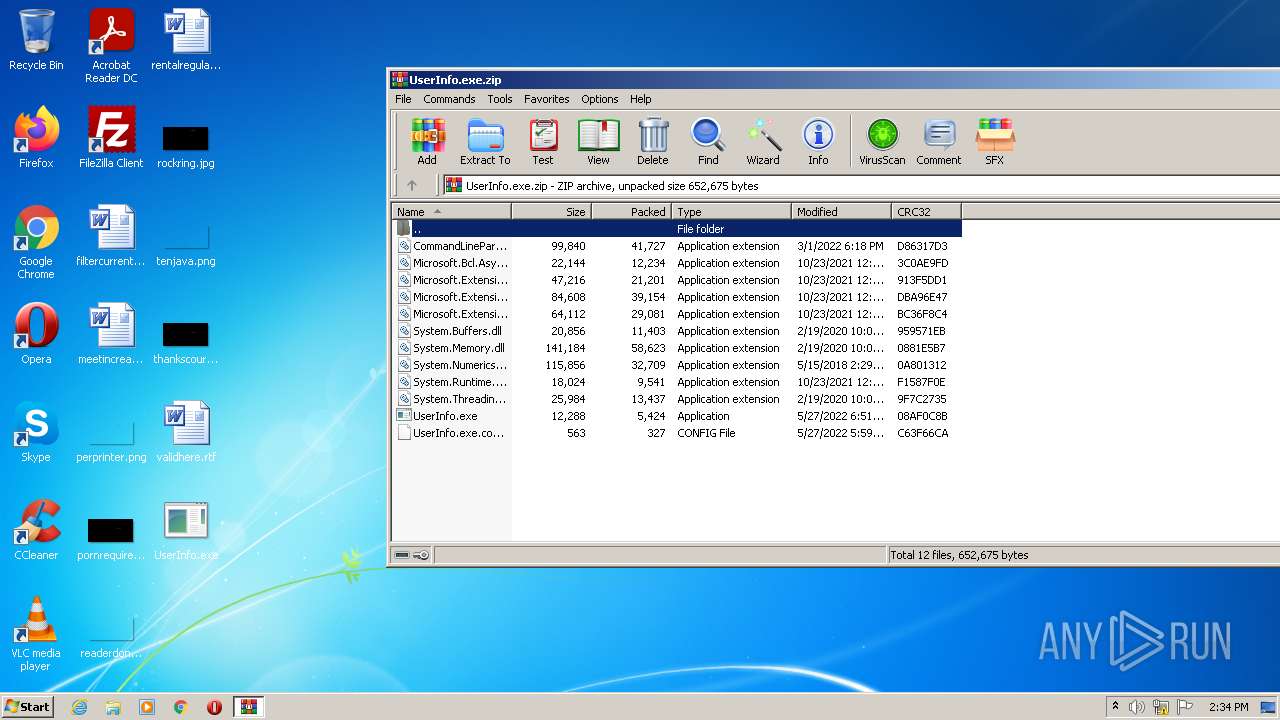This screenshot has height=720, width=1280.
Task: Click the archive path address field
Action: [x=860, y=185]
